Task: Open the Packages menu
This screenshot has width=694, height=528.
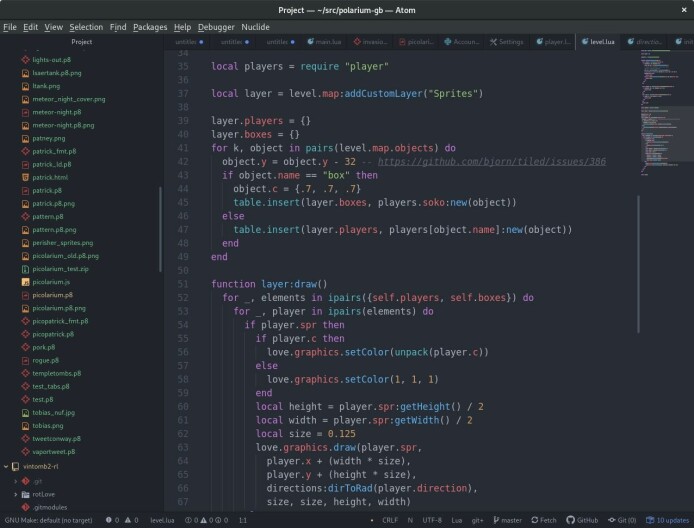Action: tap(150, 27)
